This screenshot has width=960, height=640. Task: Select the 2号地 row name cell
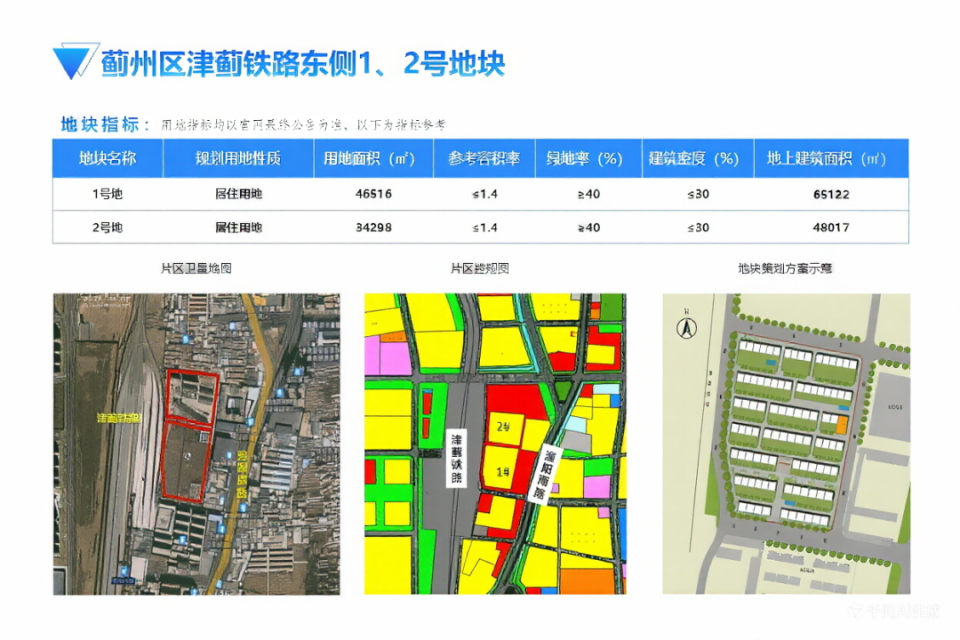[x=108, y=228]
